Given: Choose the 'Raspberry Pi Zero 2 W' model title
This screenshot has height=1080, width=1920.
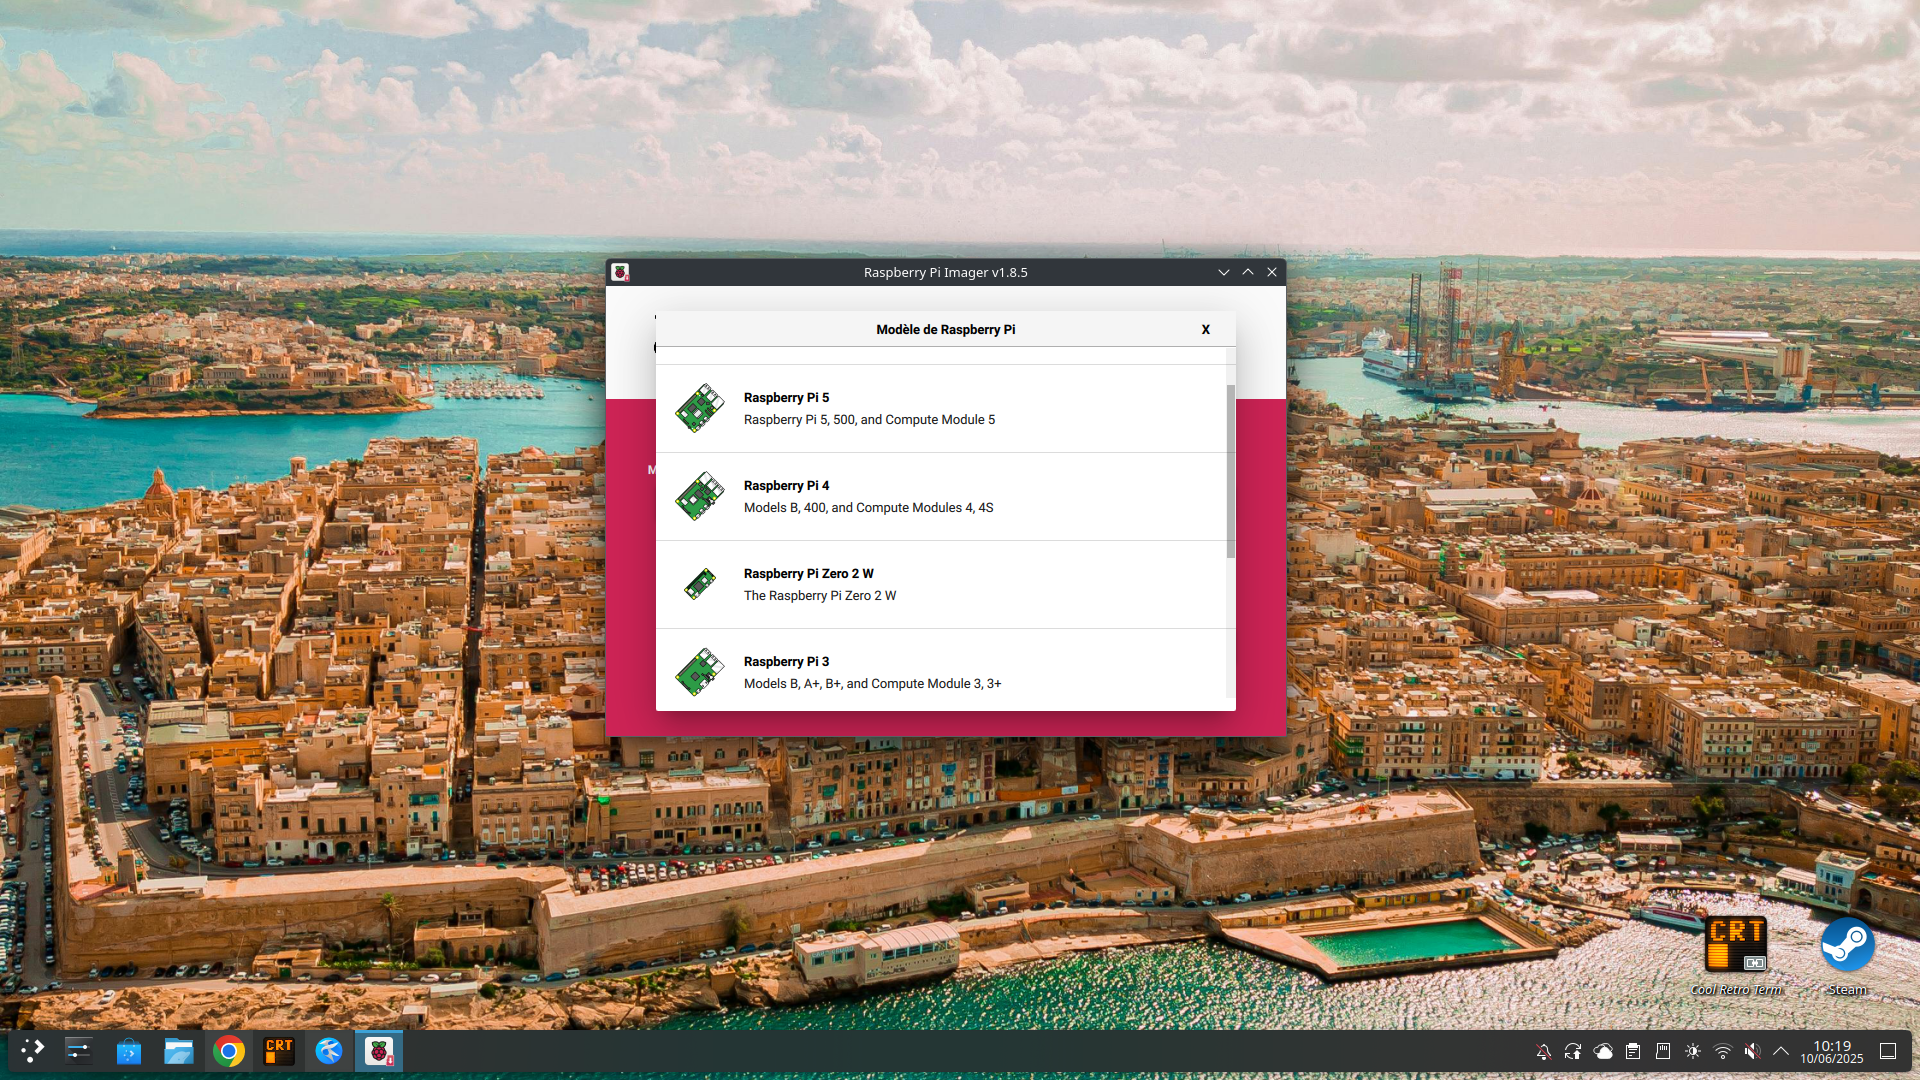Looking at the screenshot, I should point(808,574).
